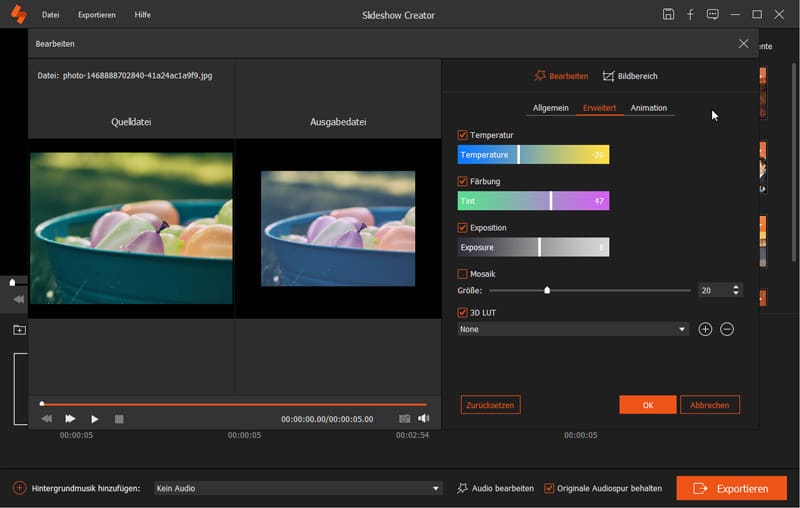Switch to the Allgemein tab

pyautogui.click(x=551, y=108)
